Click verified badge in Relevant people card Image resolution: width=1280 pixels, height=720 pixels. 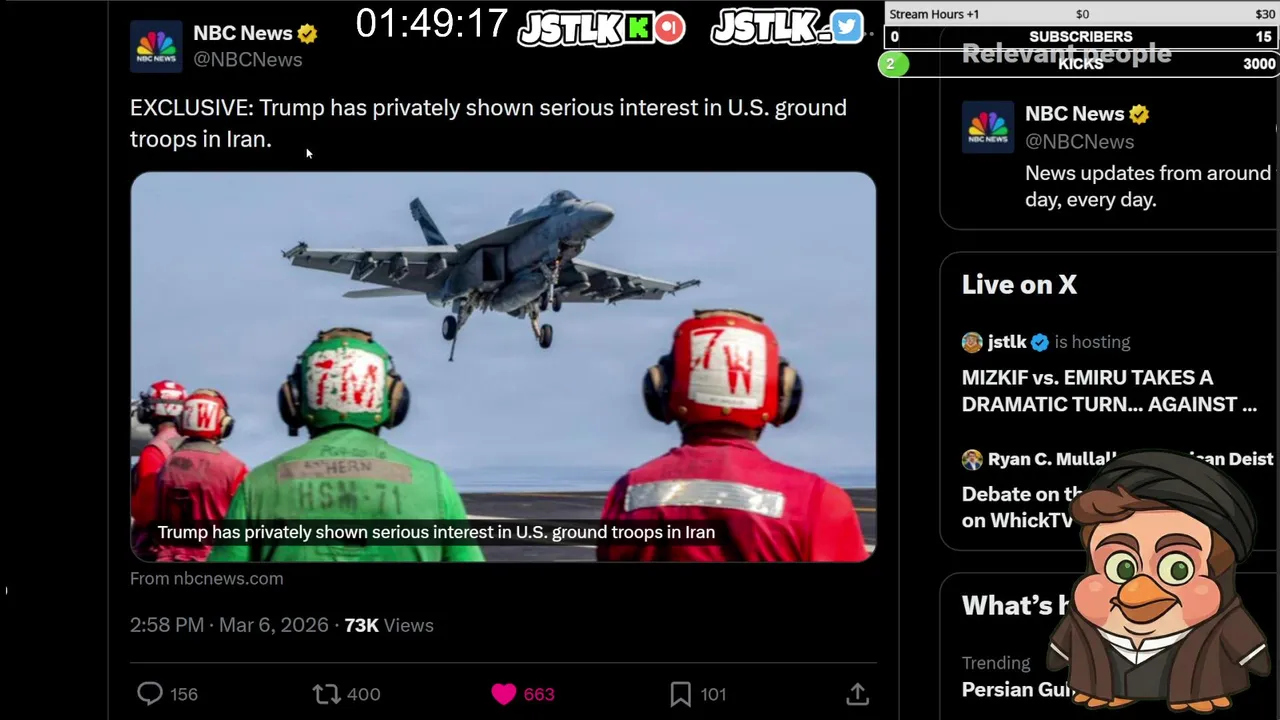(1139, 114)
